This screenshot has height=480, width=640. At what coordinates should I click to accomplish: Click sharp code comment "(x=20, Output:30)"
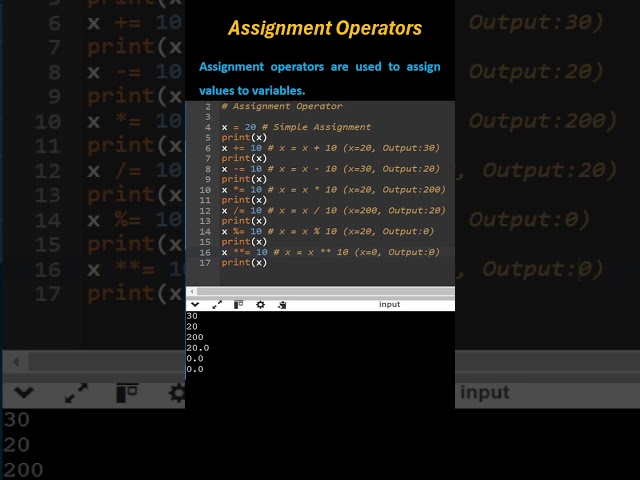pos(391,148)
